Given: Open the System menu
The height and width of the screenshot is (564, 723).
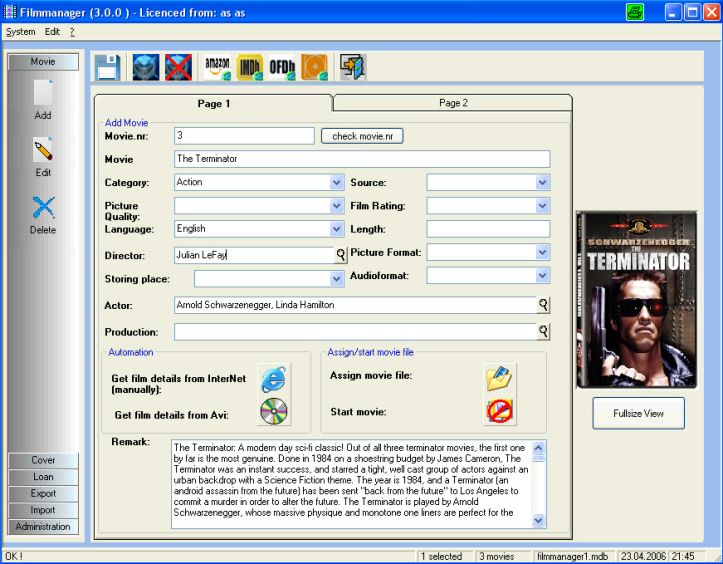Looking at the screenshot, I should tap(20, 32).
